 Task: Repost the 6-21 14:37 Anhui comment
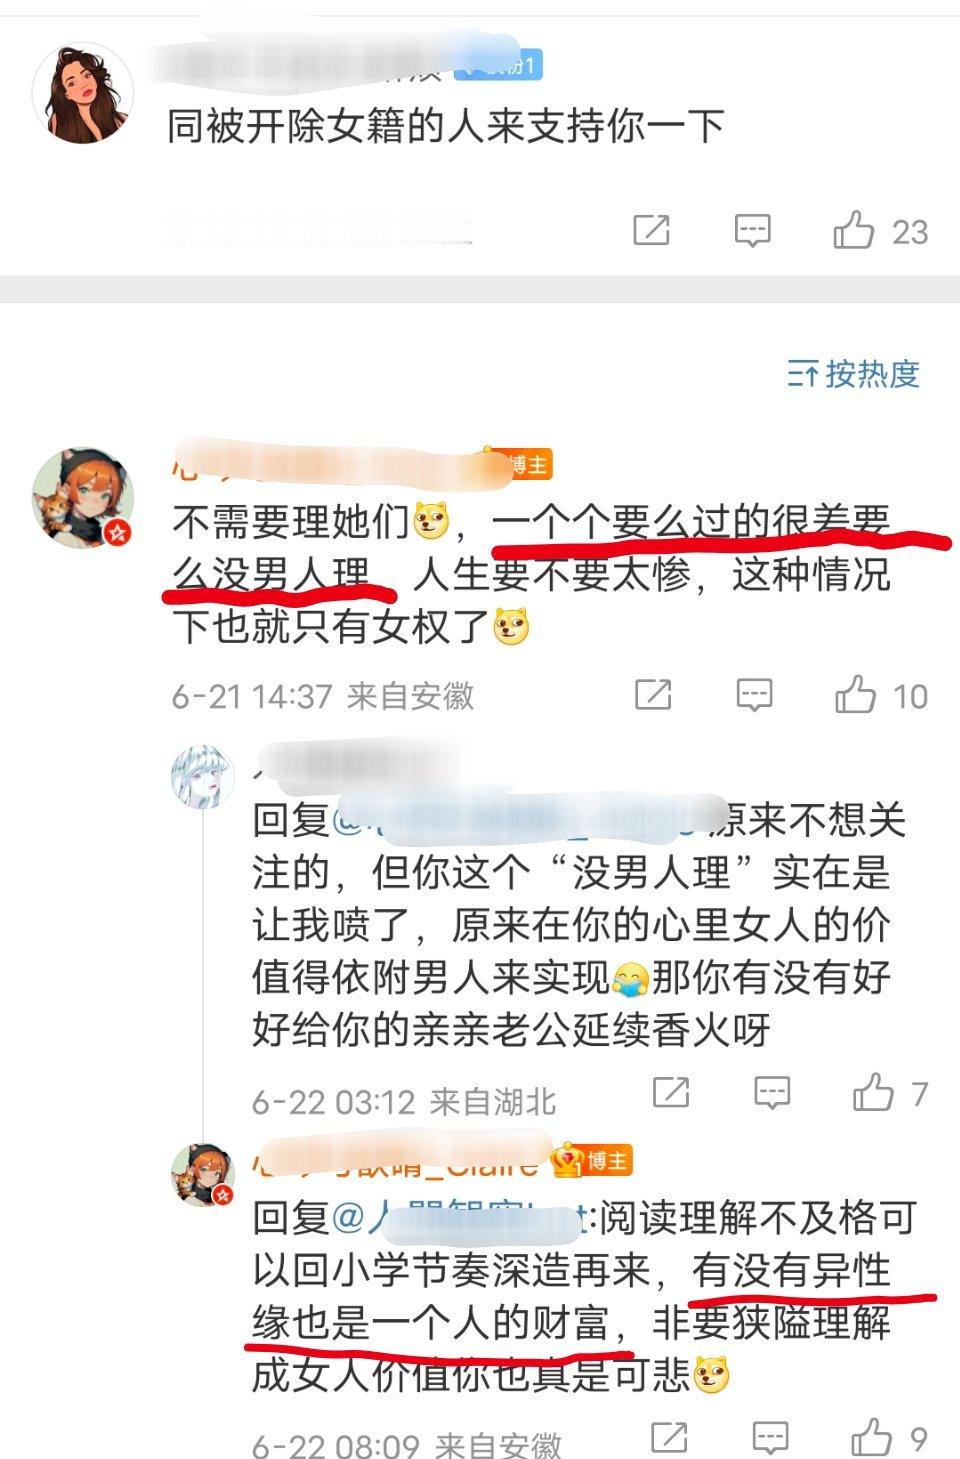[653, 695]
